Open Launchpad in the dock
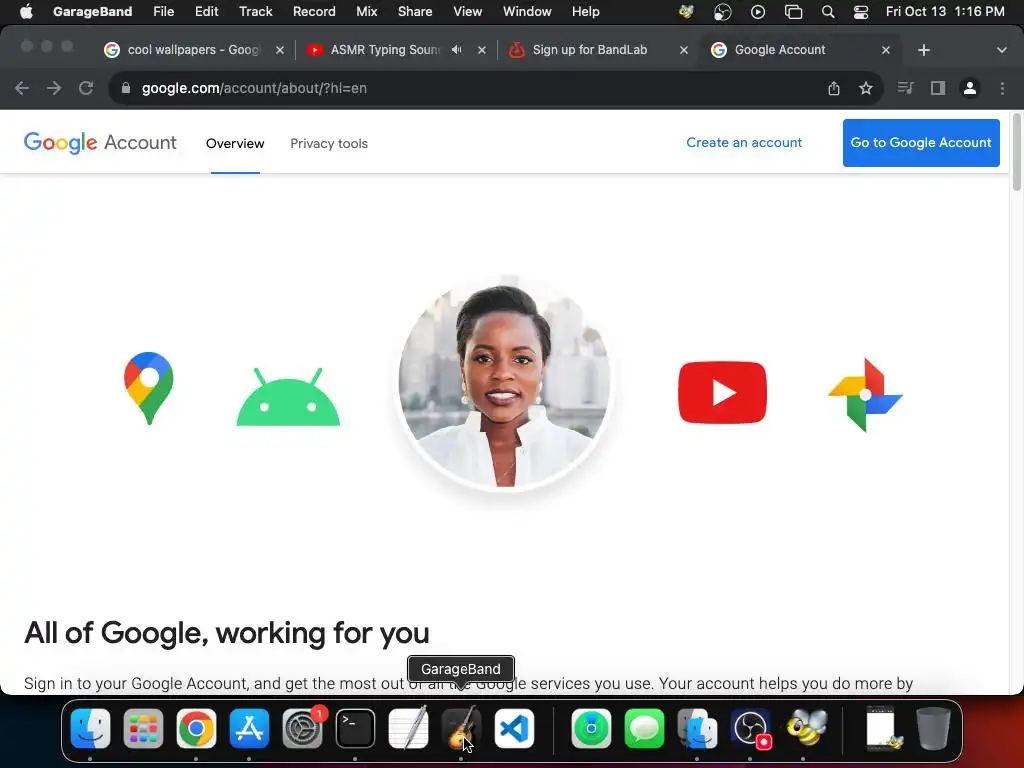 click(x=143, y=728)
